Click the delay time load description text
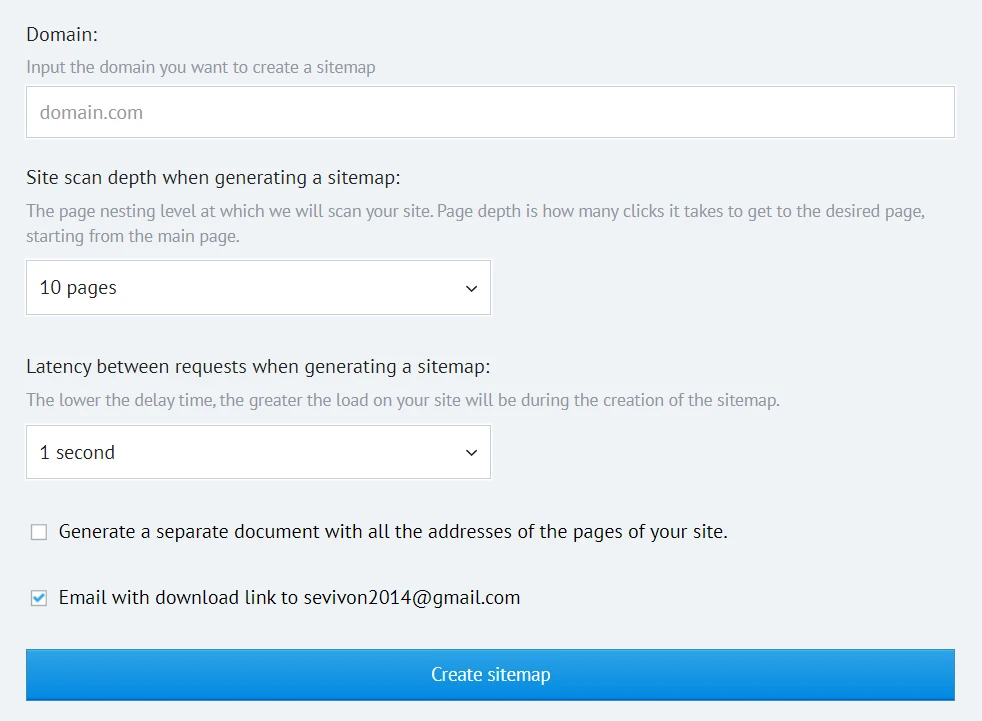 click(x=402, y=400)
